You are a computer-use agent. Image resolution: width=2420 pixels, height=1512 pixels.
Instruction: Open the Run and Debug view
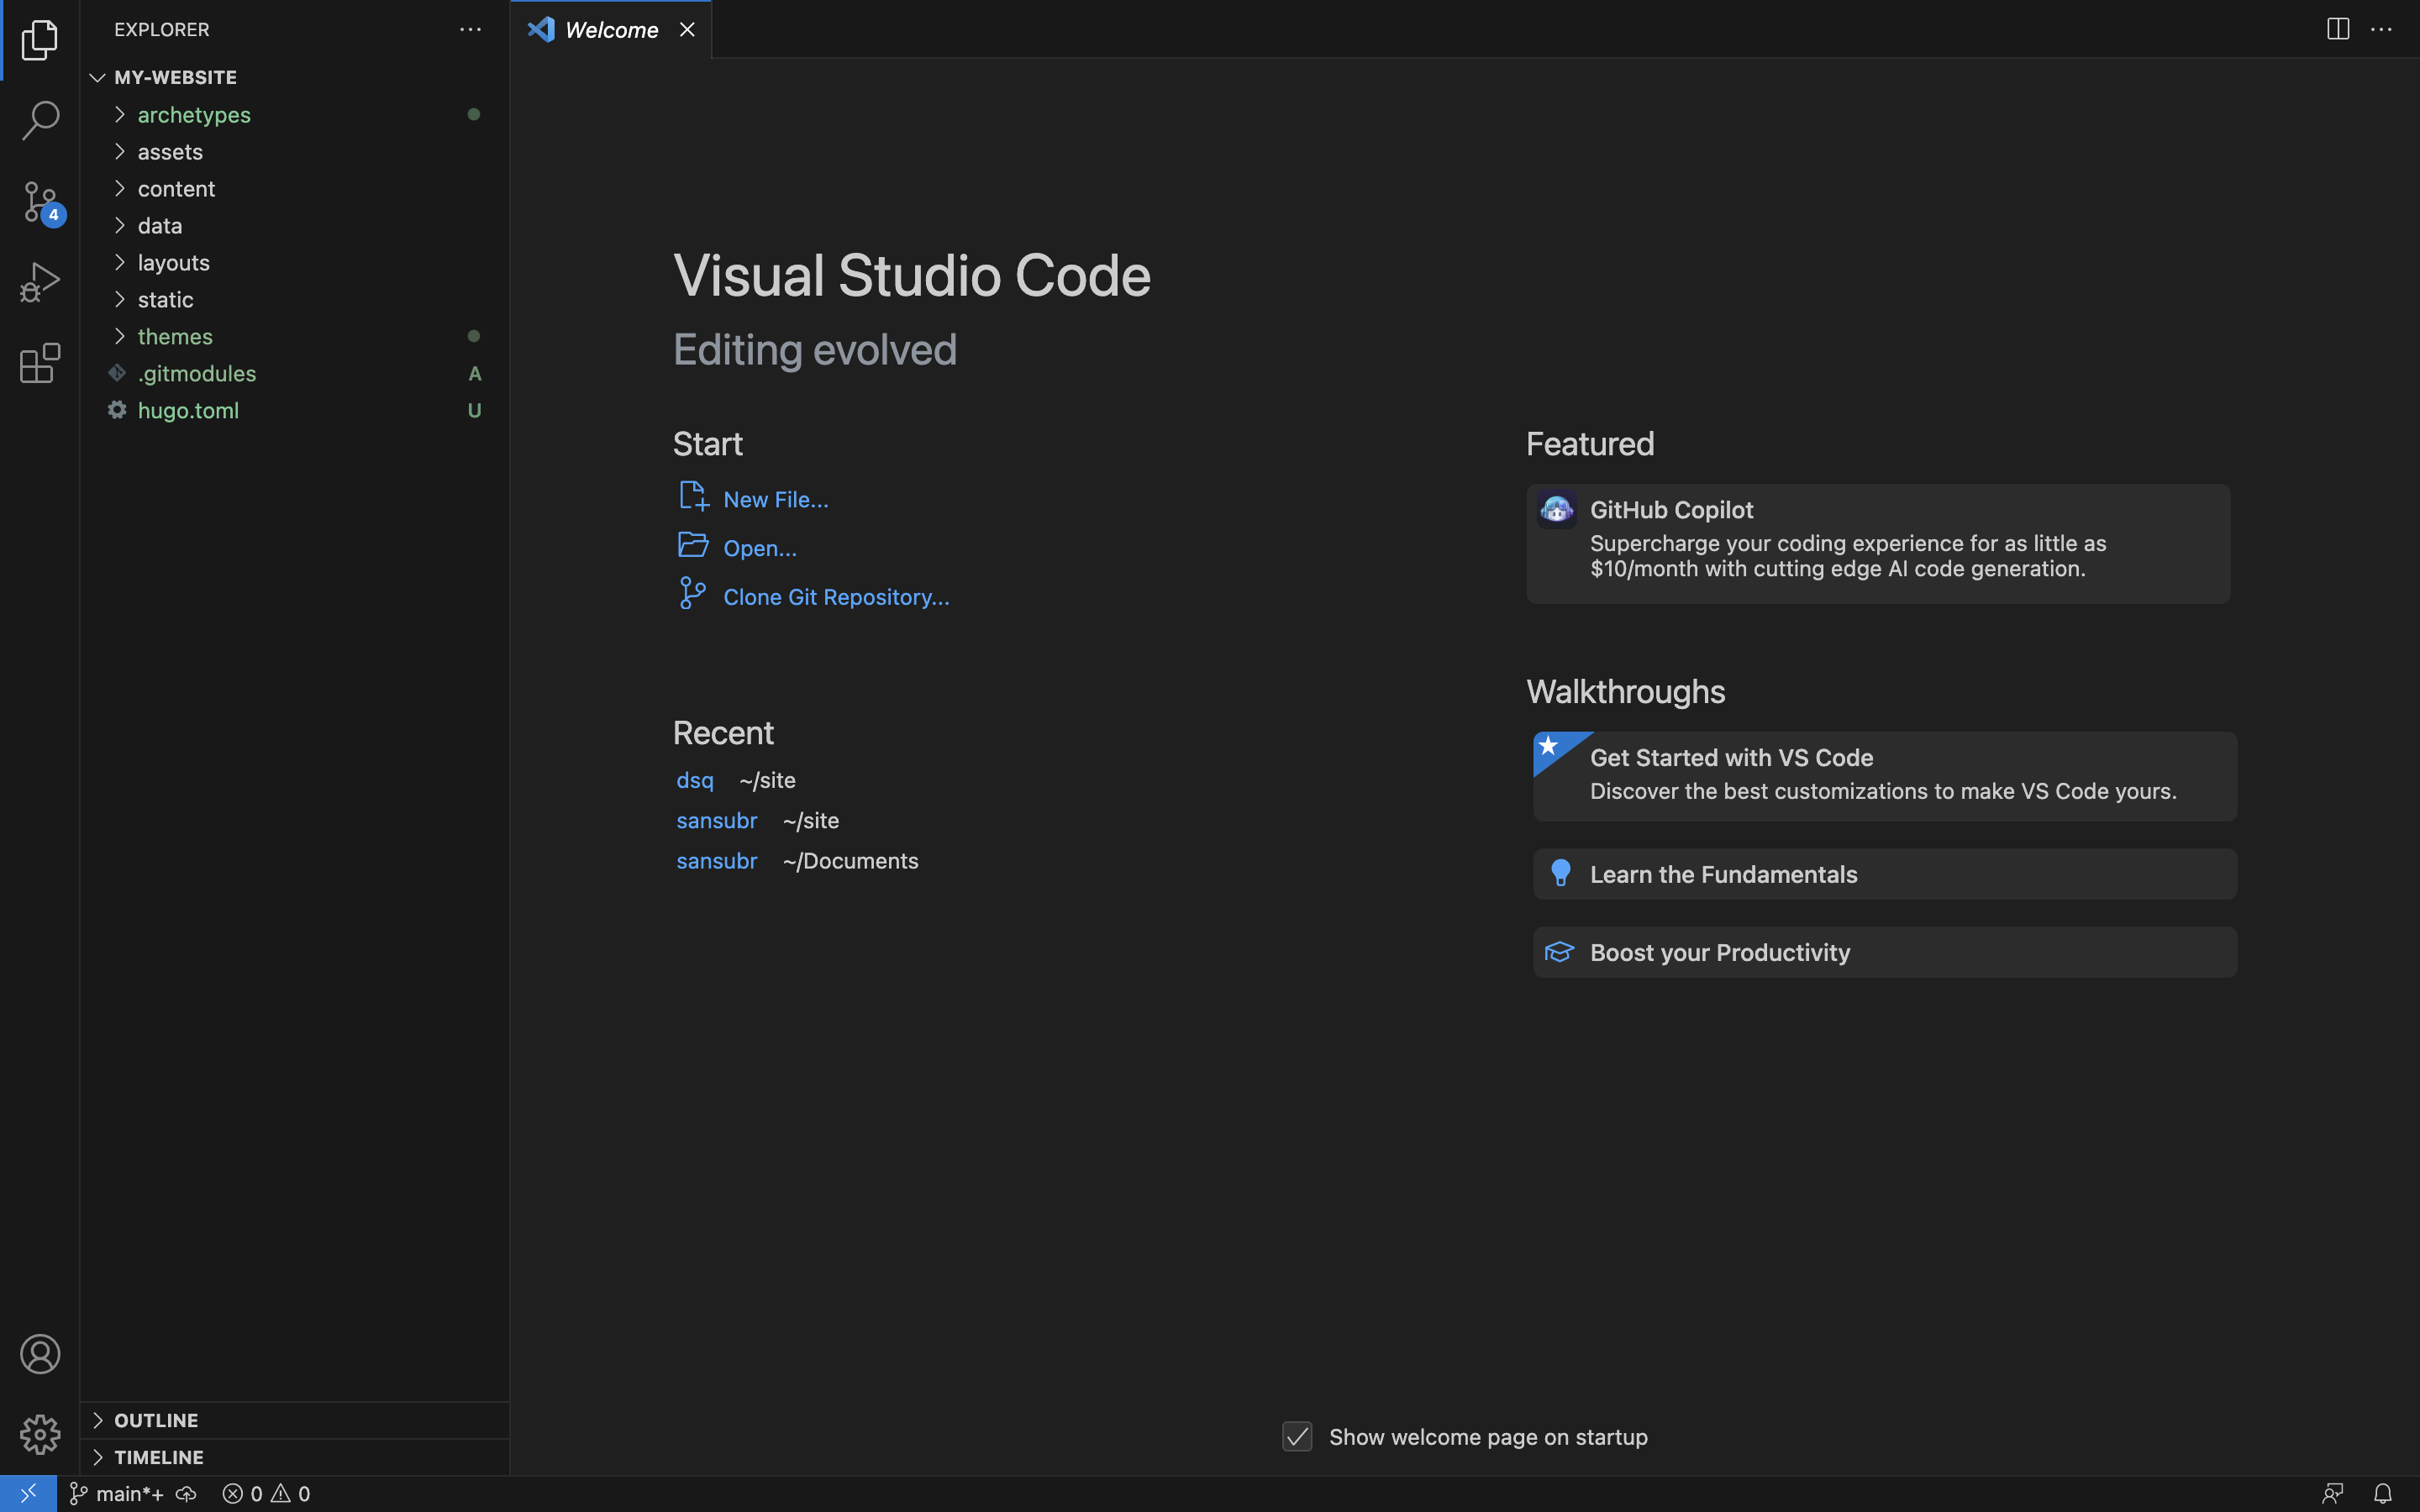(40, 282)
